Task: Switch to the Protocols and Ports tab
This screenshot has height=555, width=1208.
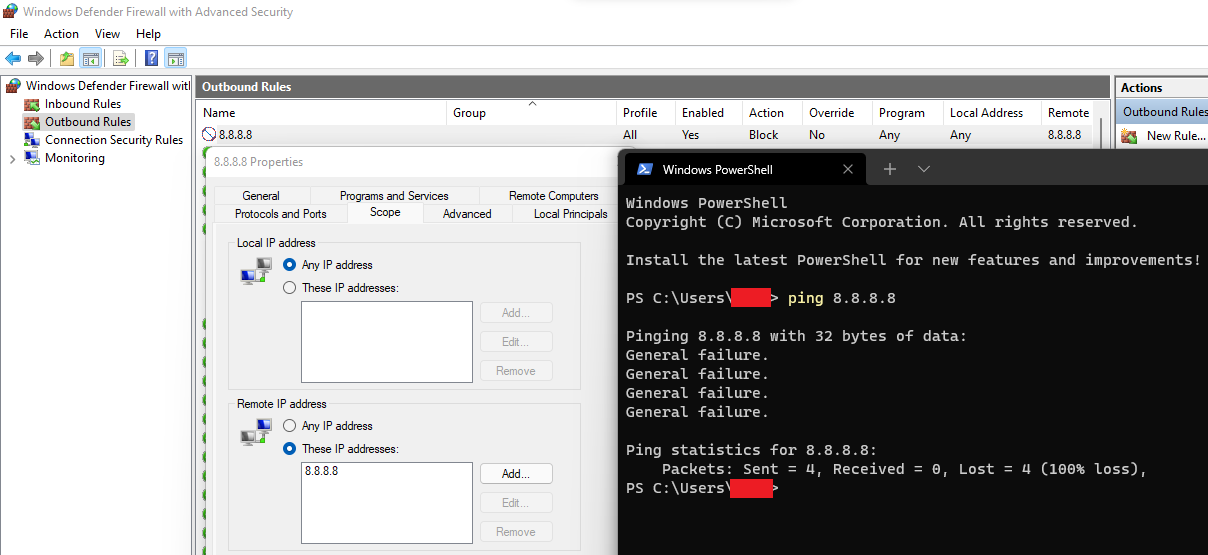Action: (x=280, y=214)
